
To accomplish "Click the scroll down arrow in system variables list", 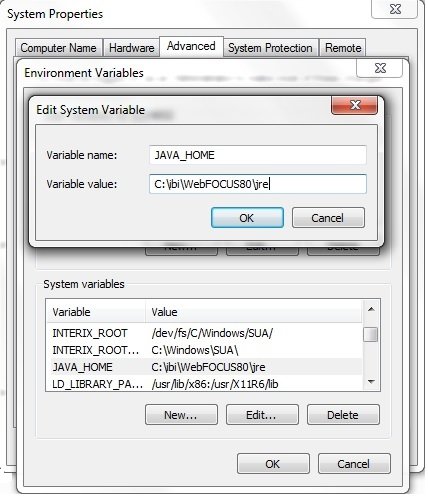I will click(x=371, y=382).
